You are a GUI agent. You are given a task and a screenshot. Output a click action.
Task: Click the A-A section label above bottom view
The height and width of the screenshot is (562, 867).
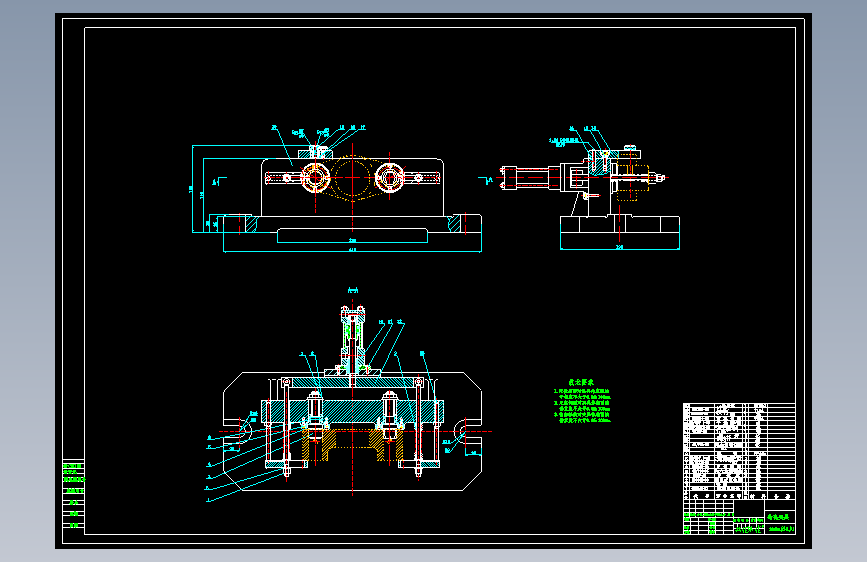pyautogui.click(x=353, y=290)
